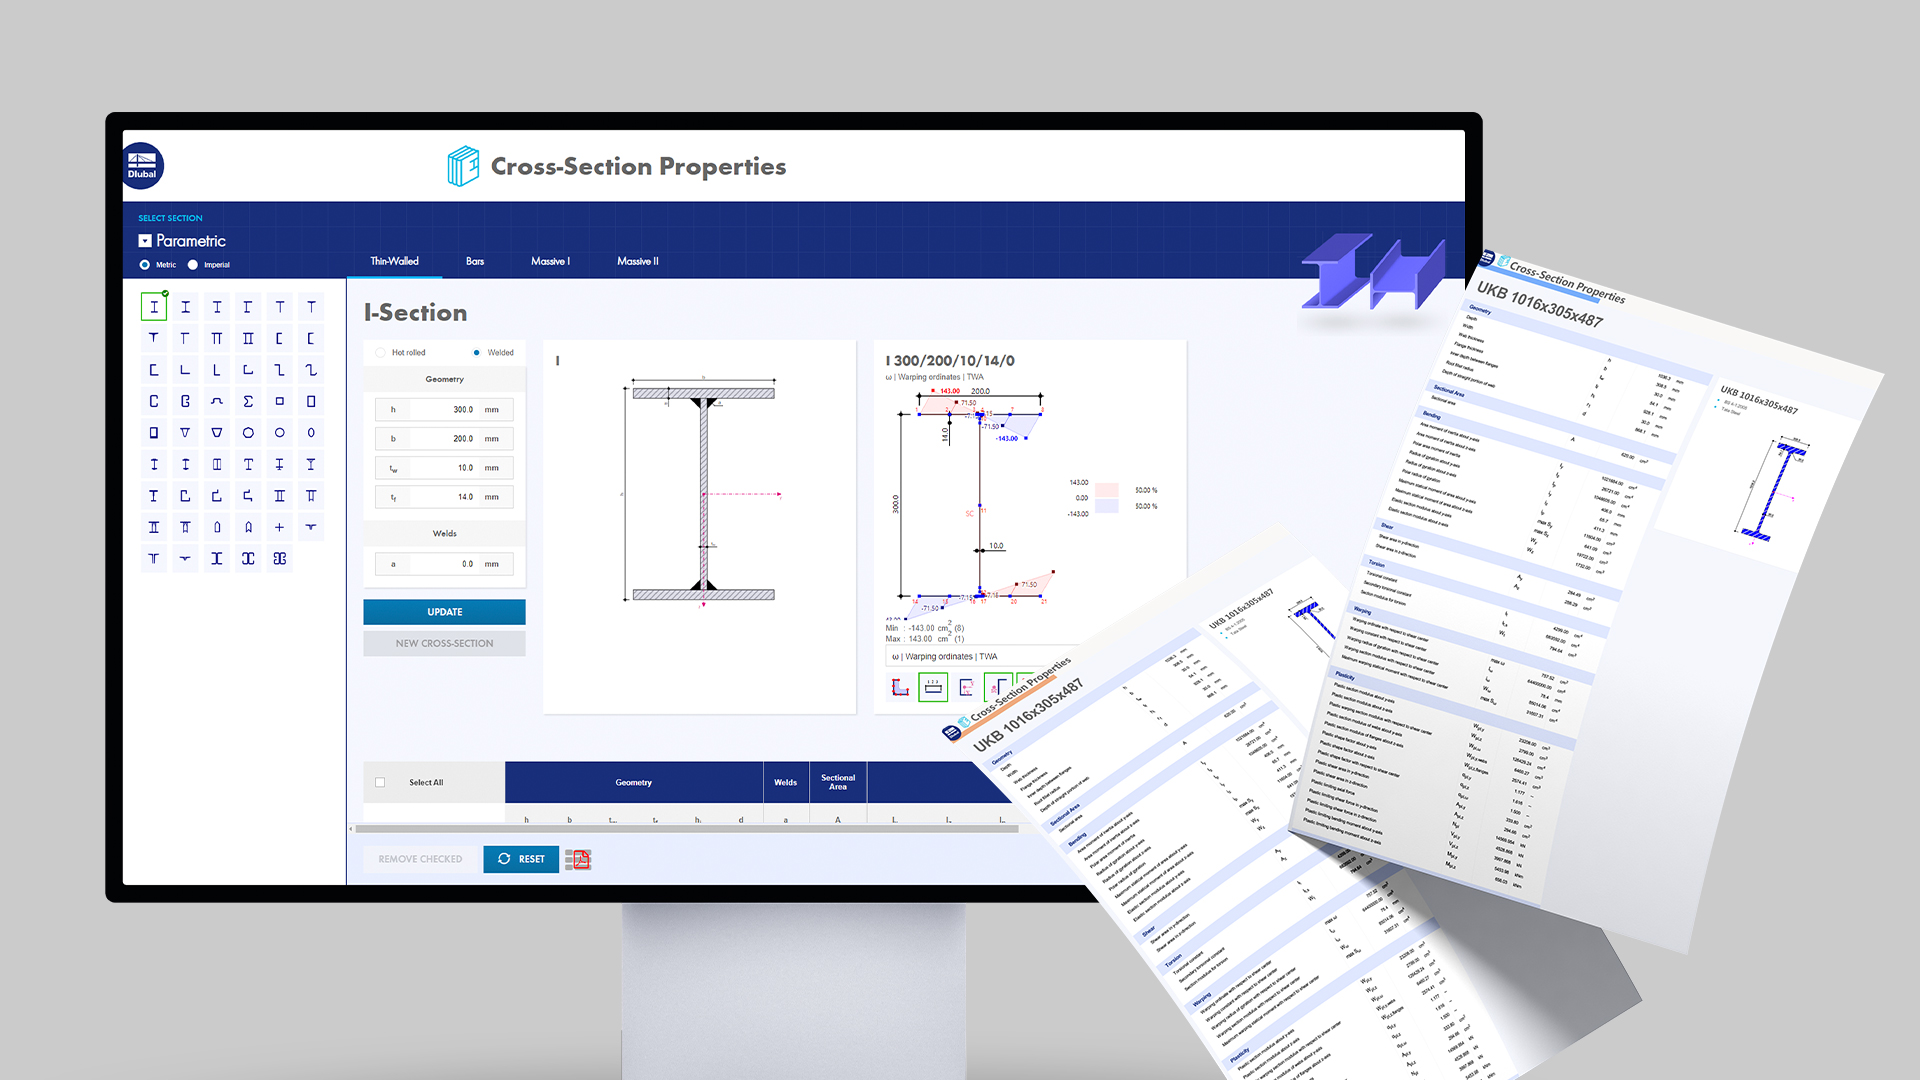Image resolution: width=1920 pixels, height=1080 pixels.
Task: Select the I-Section tool icon
Action: [153, 307]
